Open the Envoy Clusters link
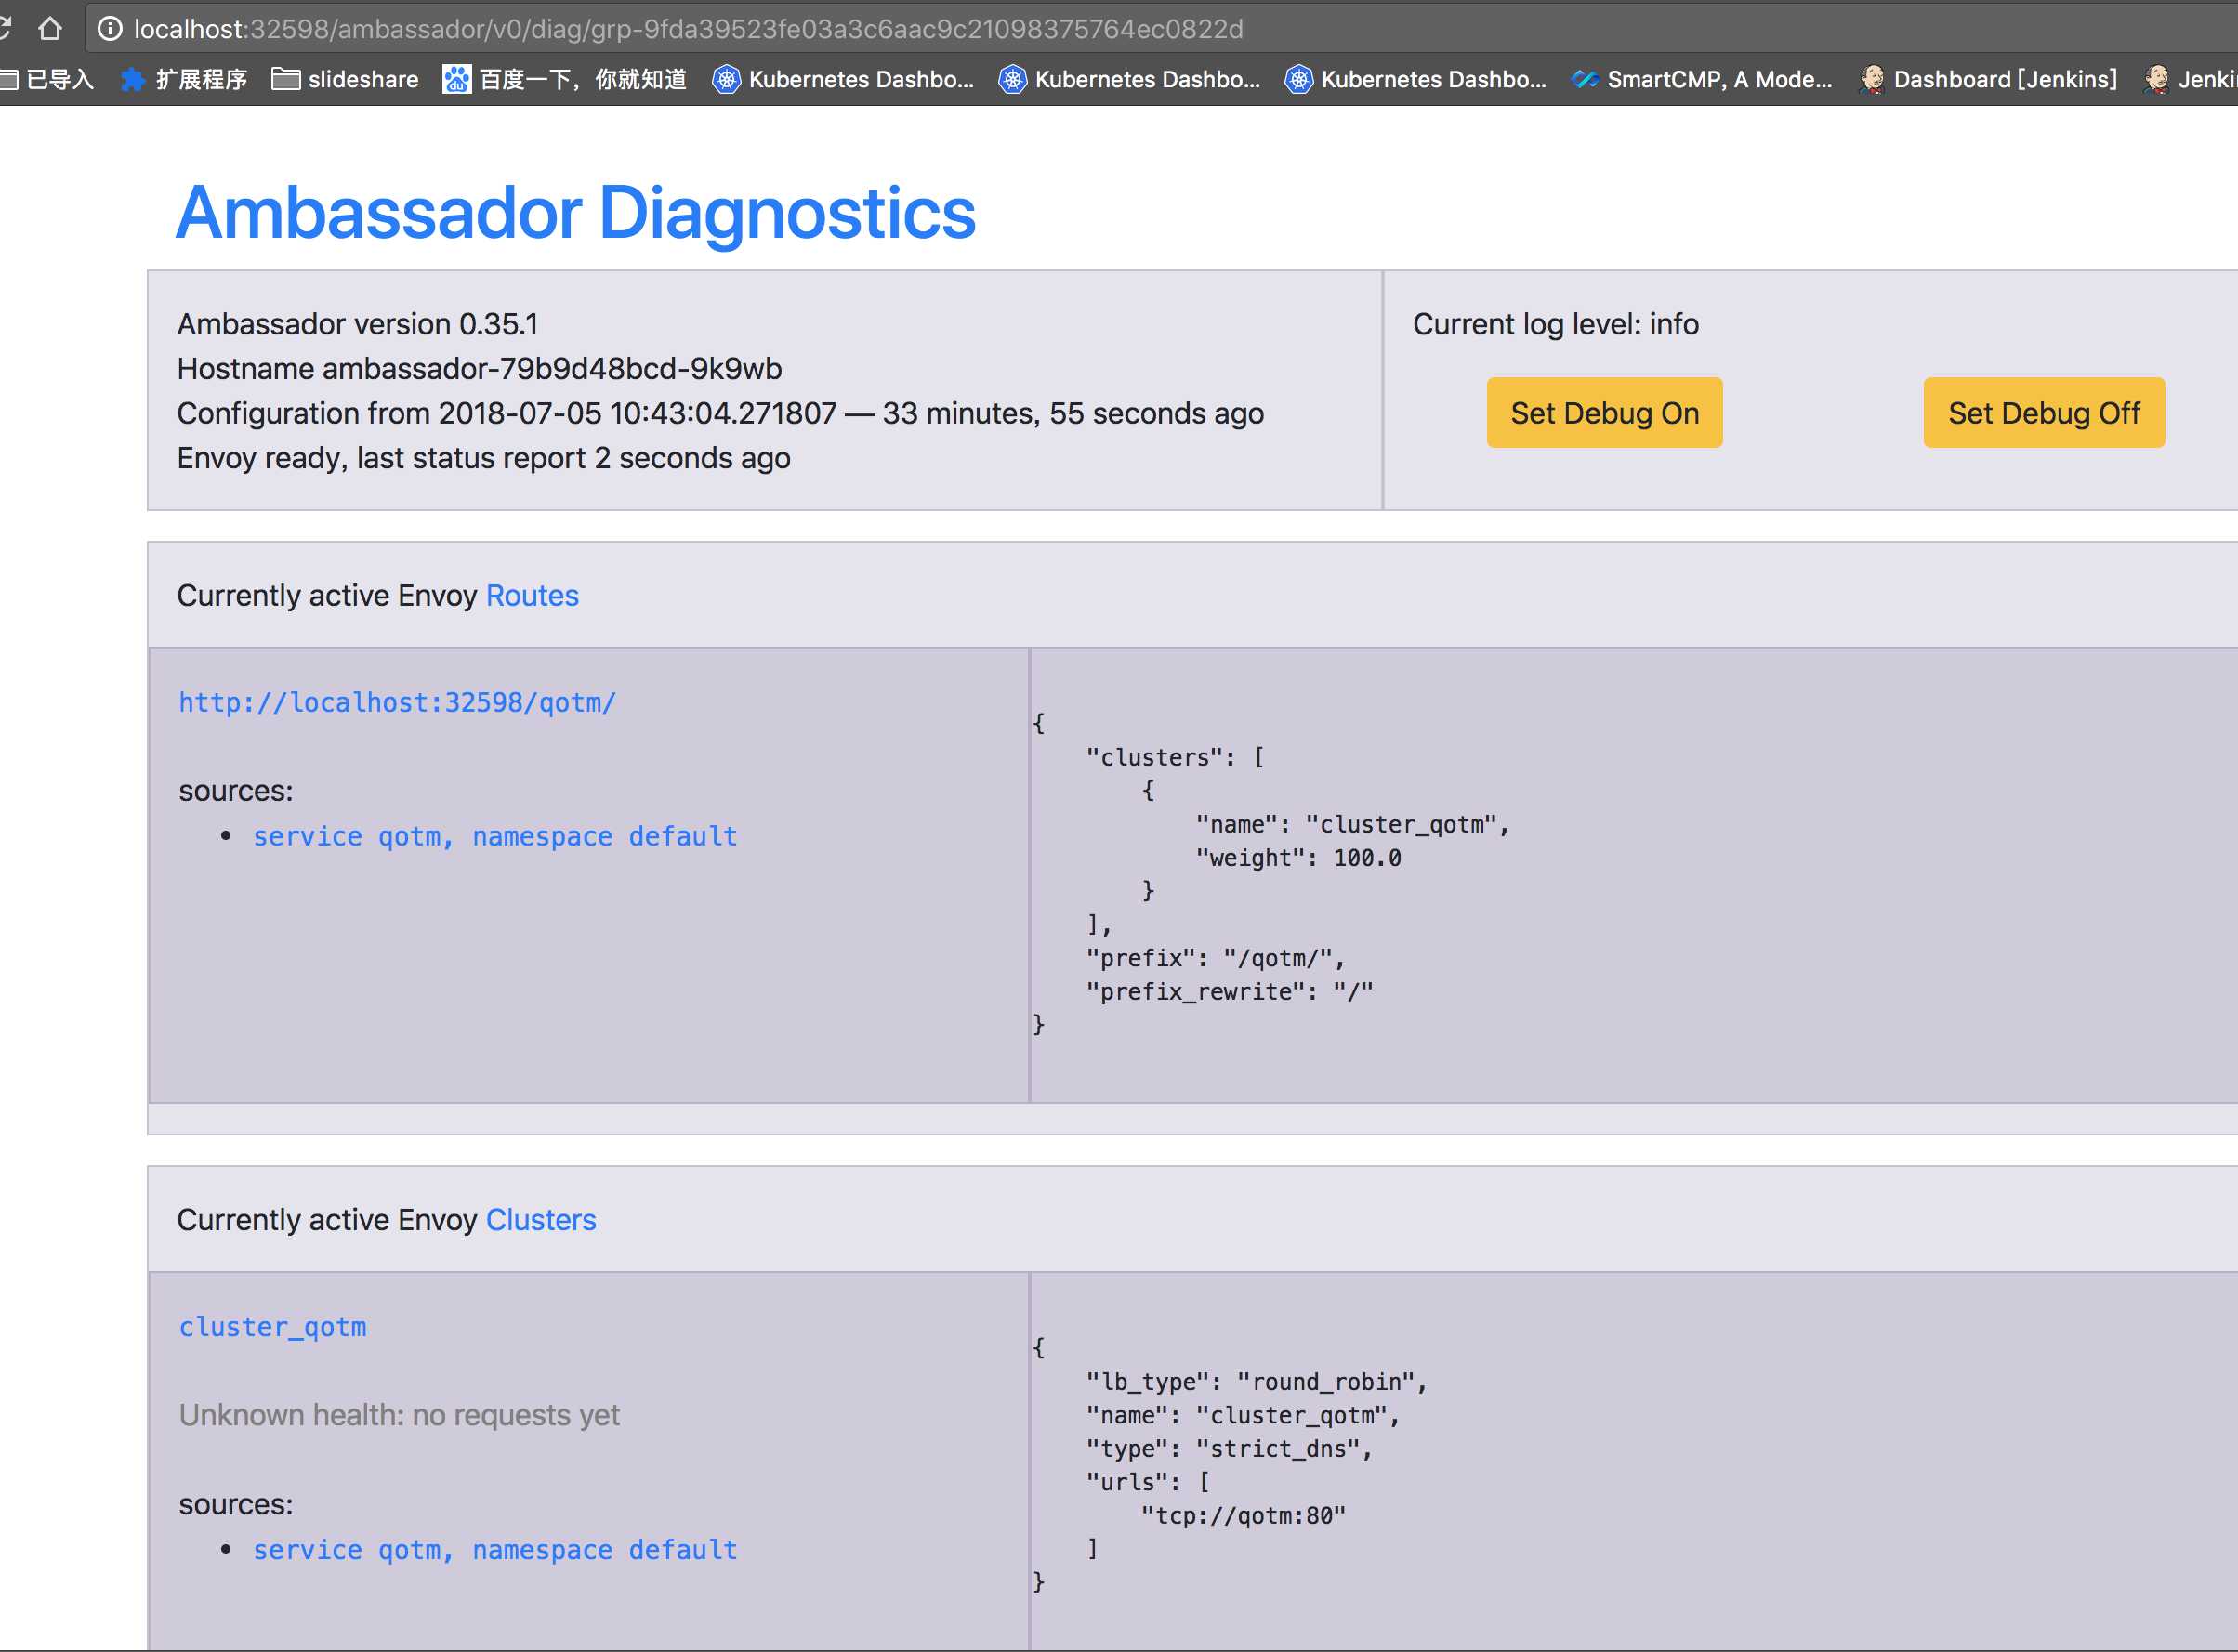The image size is (2238, 1652). click(x=541, y=1220)
